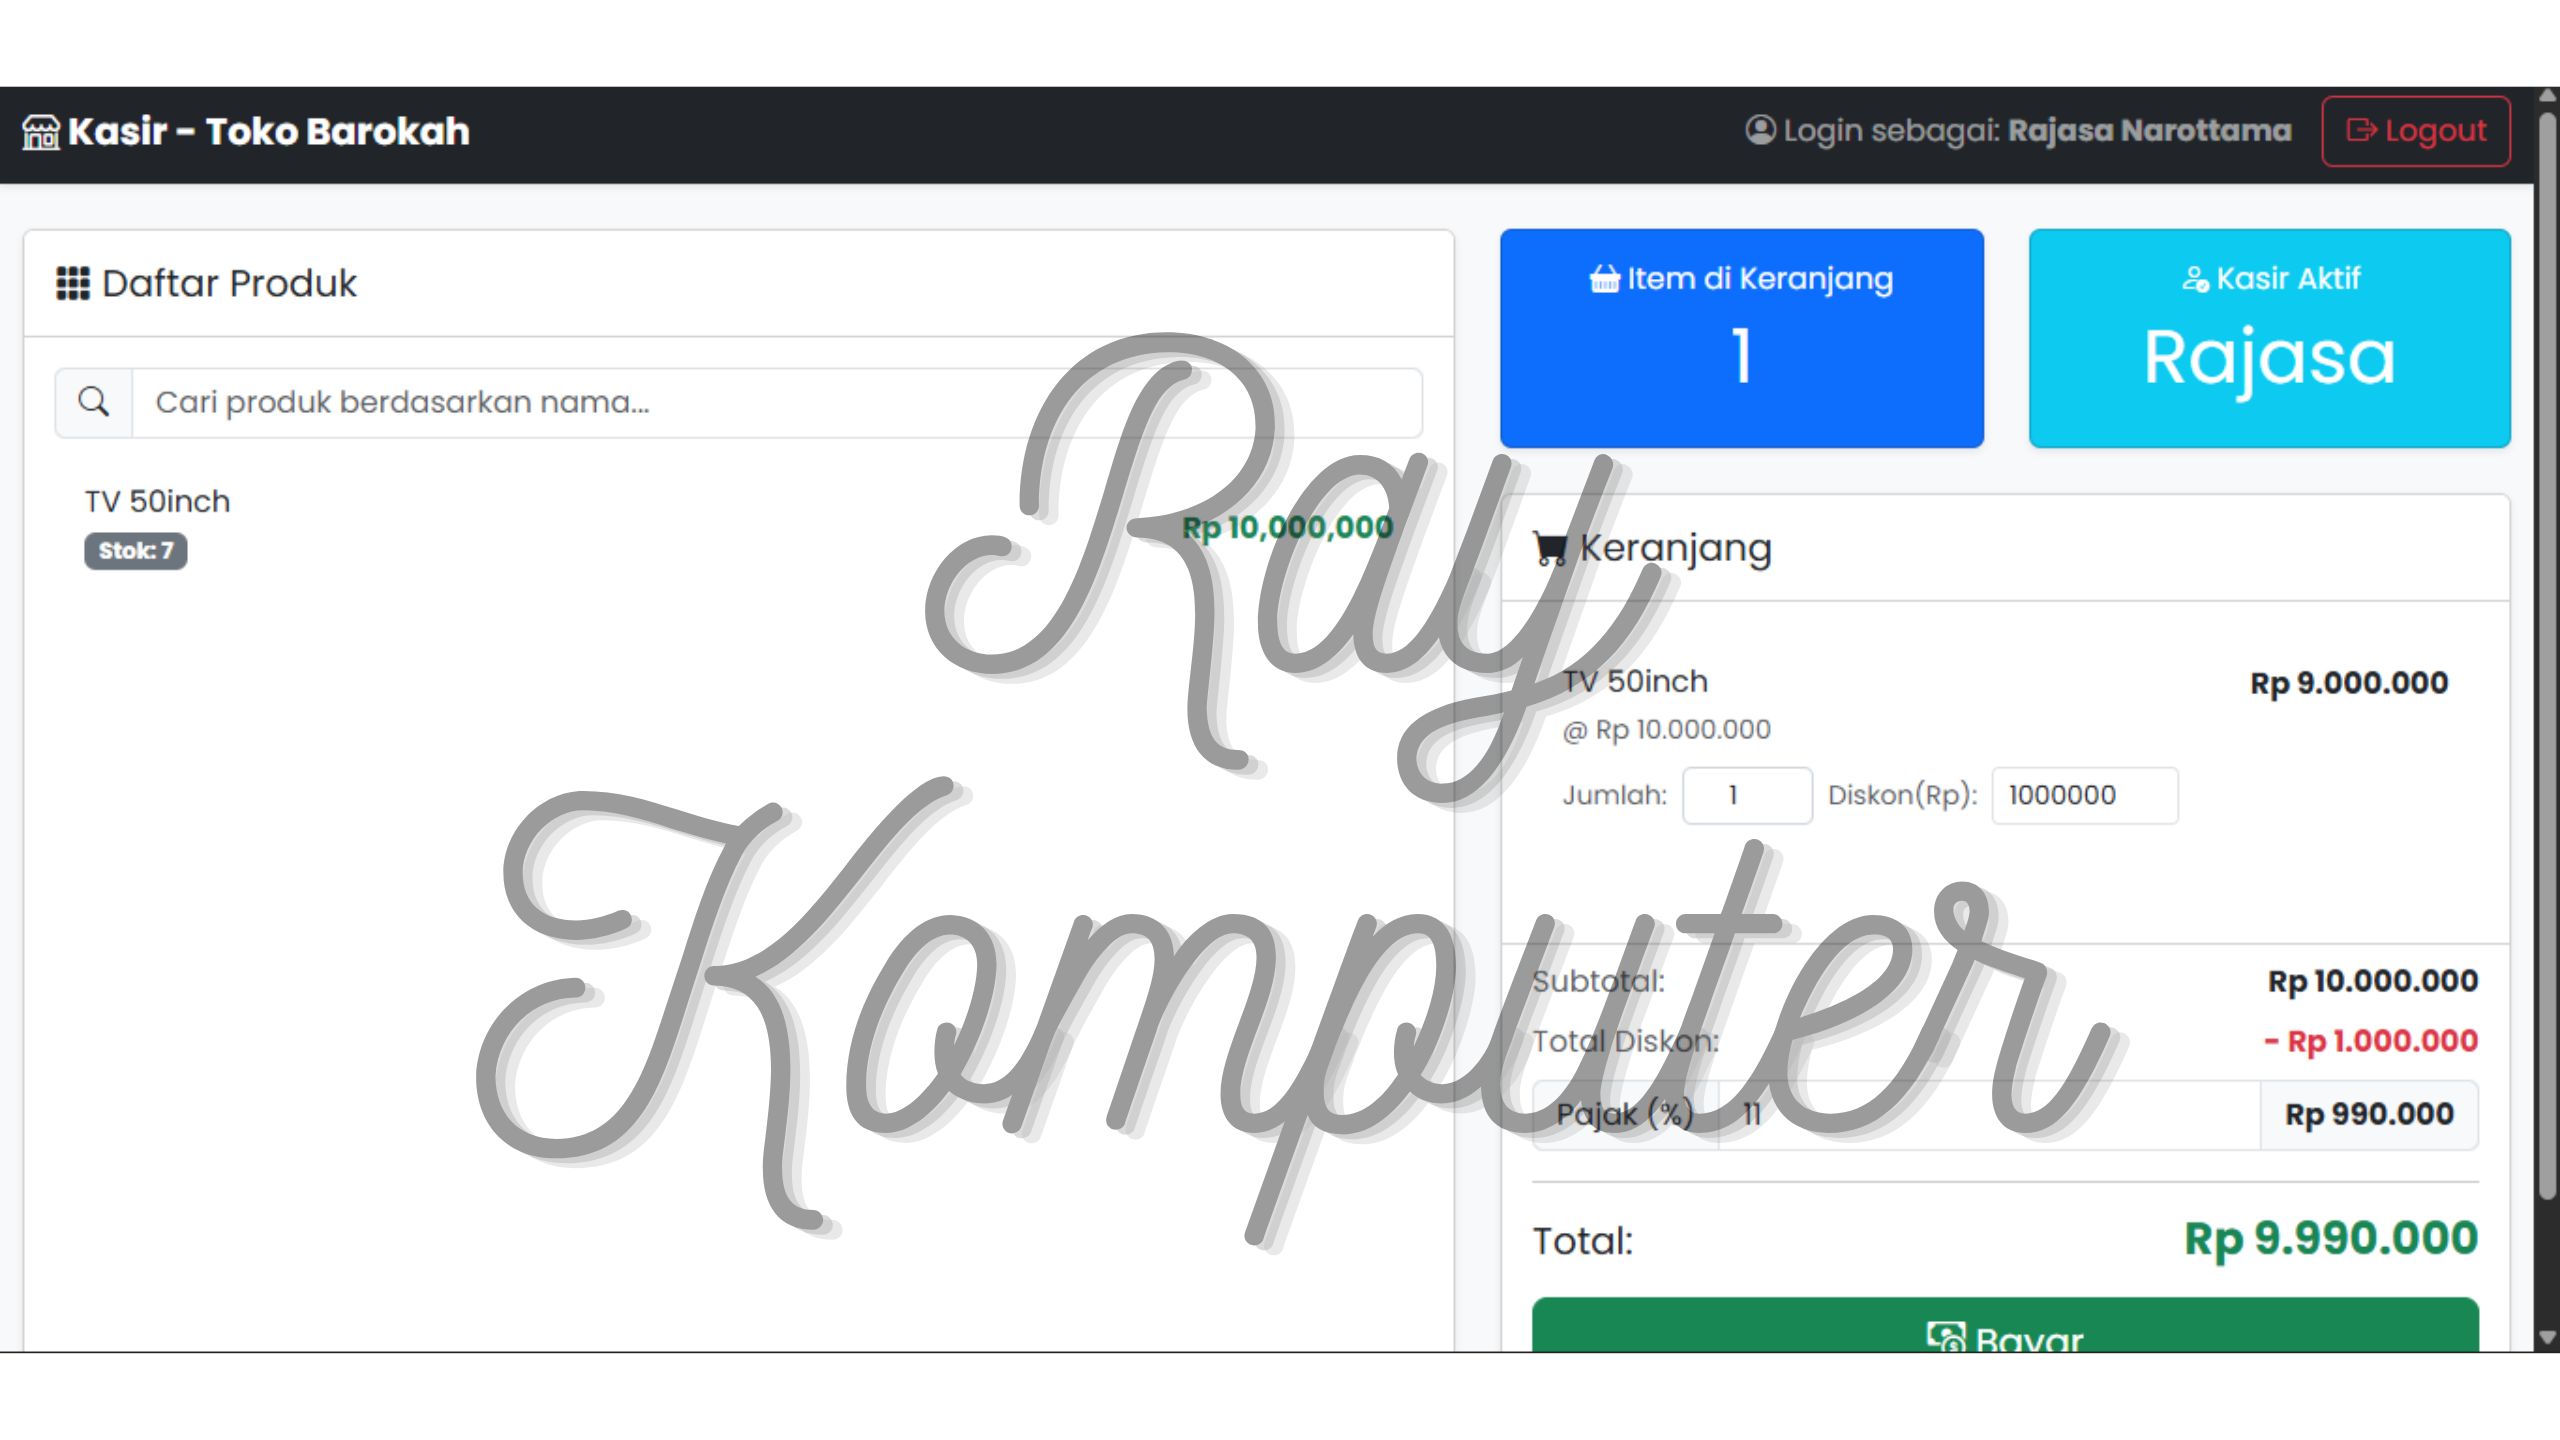Click the Rp 9.000.000 cart item price

point(2349,683)
